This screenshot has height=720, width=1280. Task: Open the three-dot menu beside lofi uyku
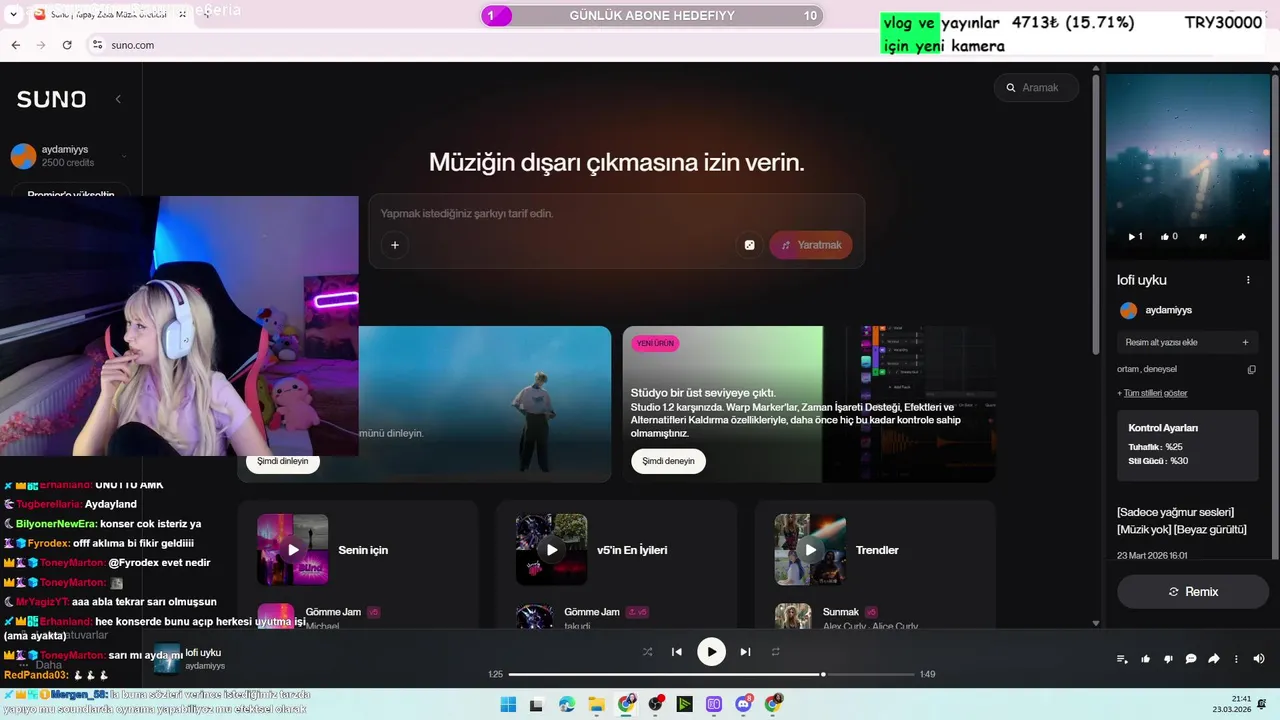pyautogui.click(x=1248, y=280)
